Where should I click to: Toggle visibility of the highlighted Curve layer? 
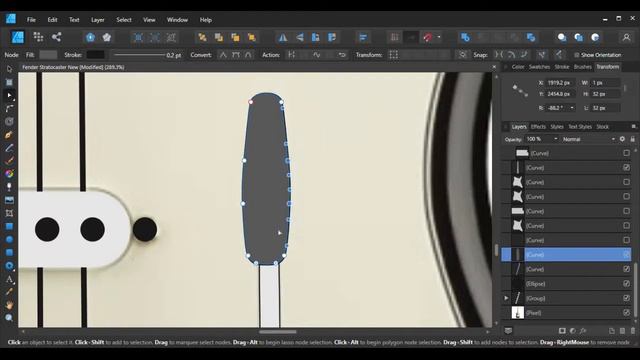pyautogui.click(x=626, y=255)
